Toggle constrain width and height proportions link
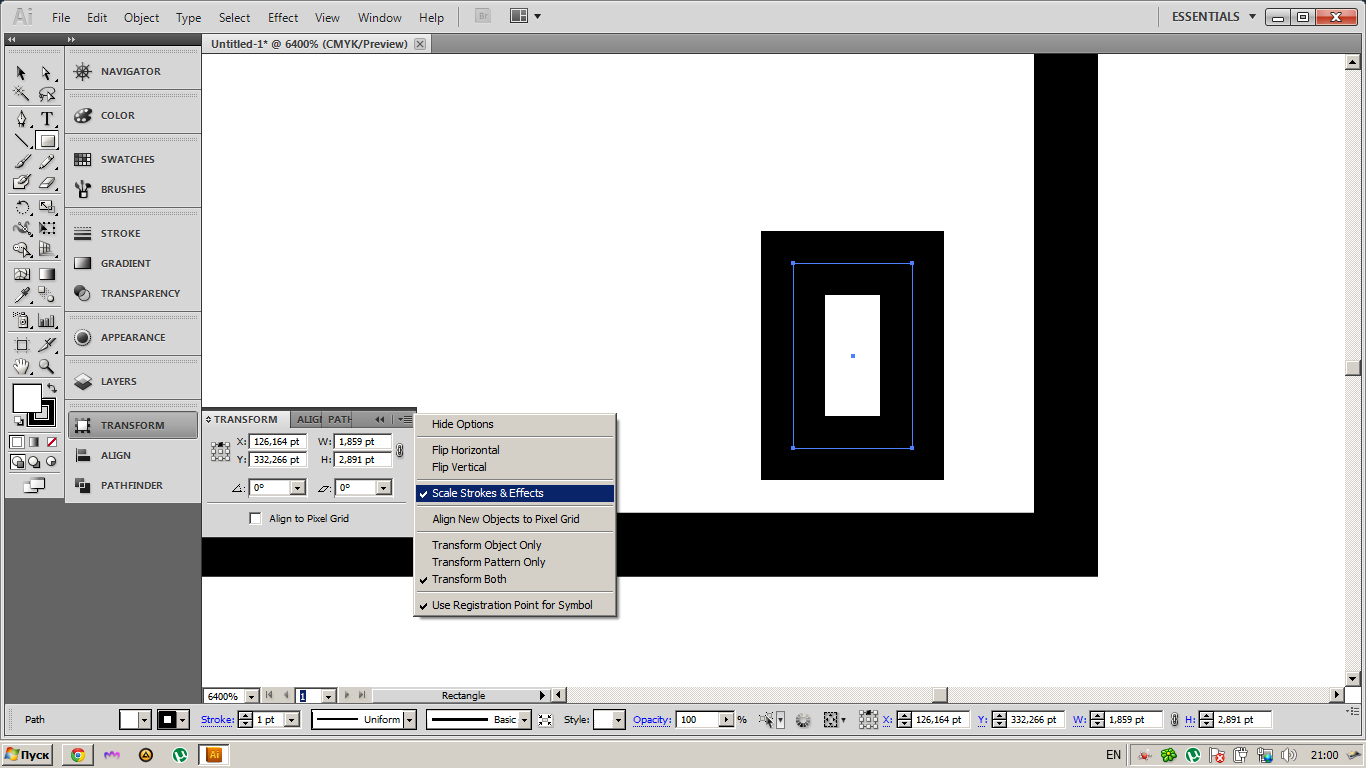This screenshot has height=768, width=1366. tap(400, 451)
